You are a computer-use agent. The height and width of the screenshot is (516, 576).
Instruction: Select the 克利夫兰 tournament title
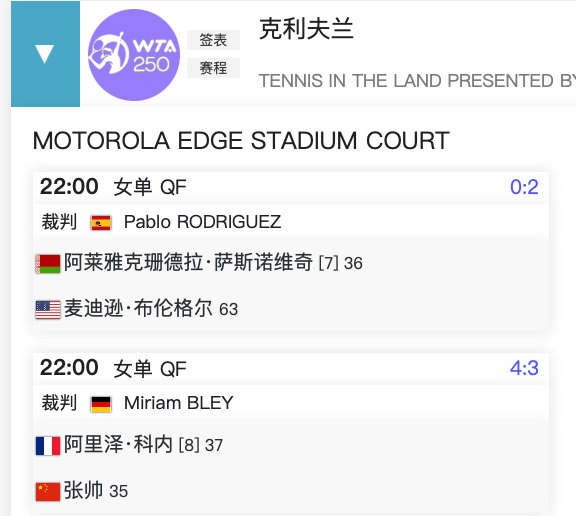306,29
